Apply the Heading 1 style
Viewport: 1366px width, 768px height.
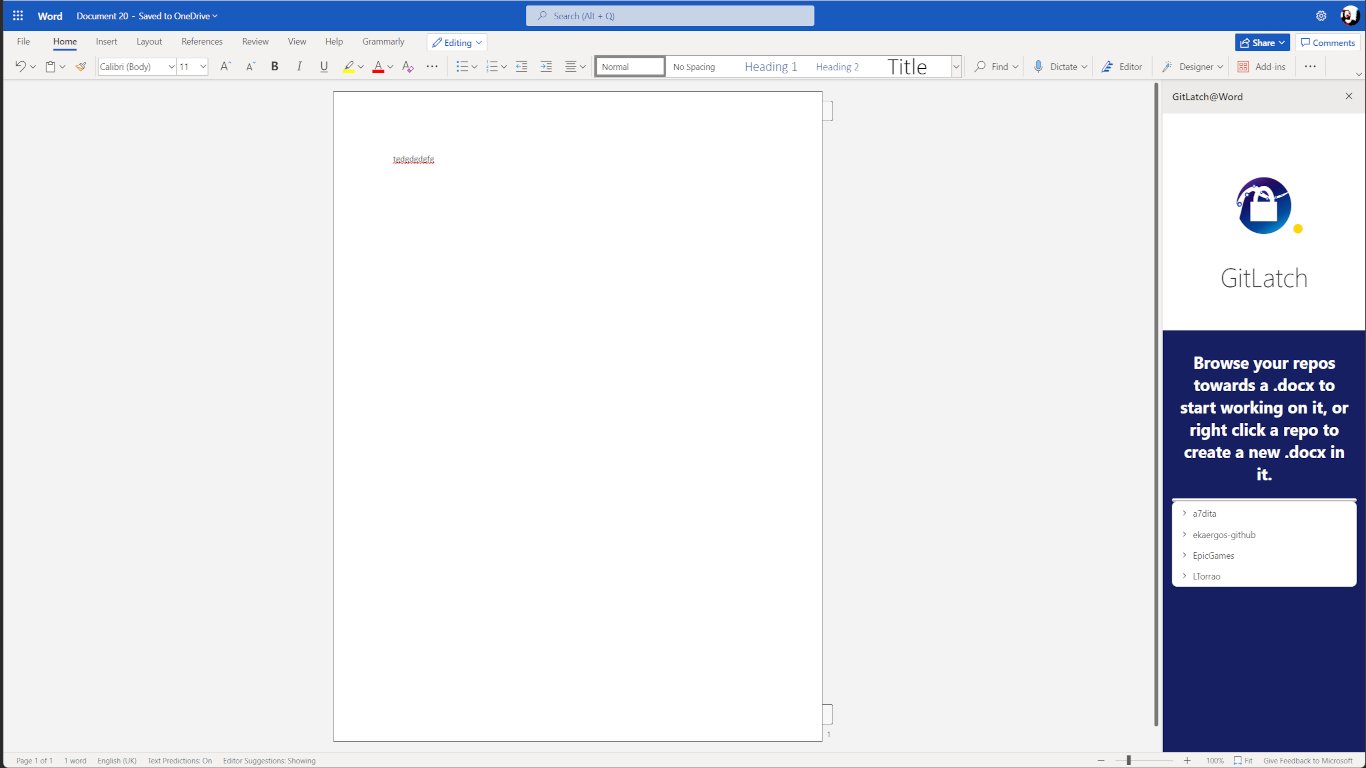point(771,67)
